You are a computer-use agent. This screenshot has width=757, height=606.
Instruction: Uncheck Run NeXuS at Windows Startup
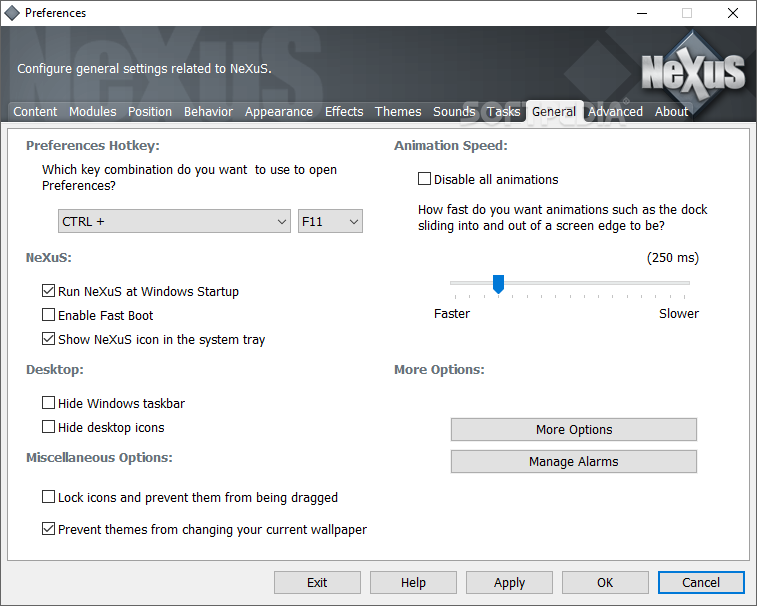tap(48, 291)
